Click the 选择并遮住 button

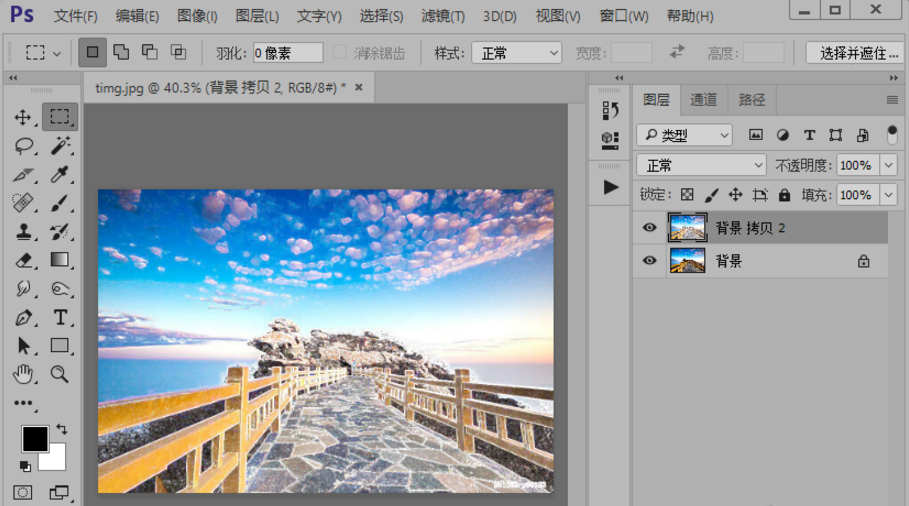855,53
